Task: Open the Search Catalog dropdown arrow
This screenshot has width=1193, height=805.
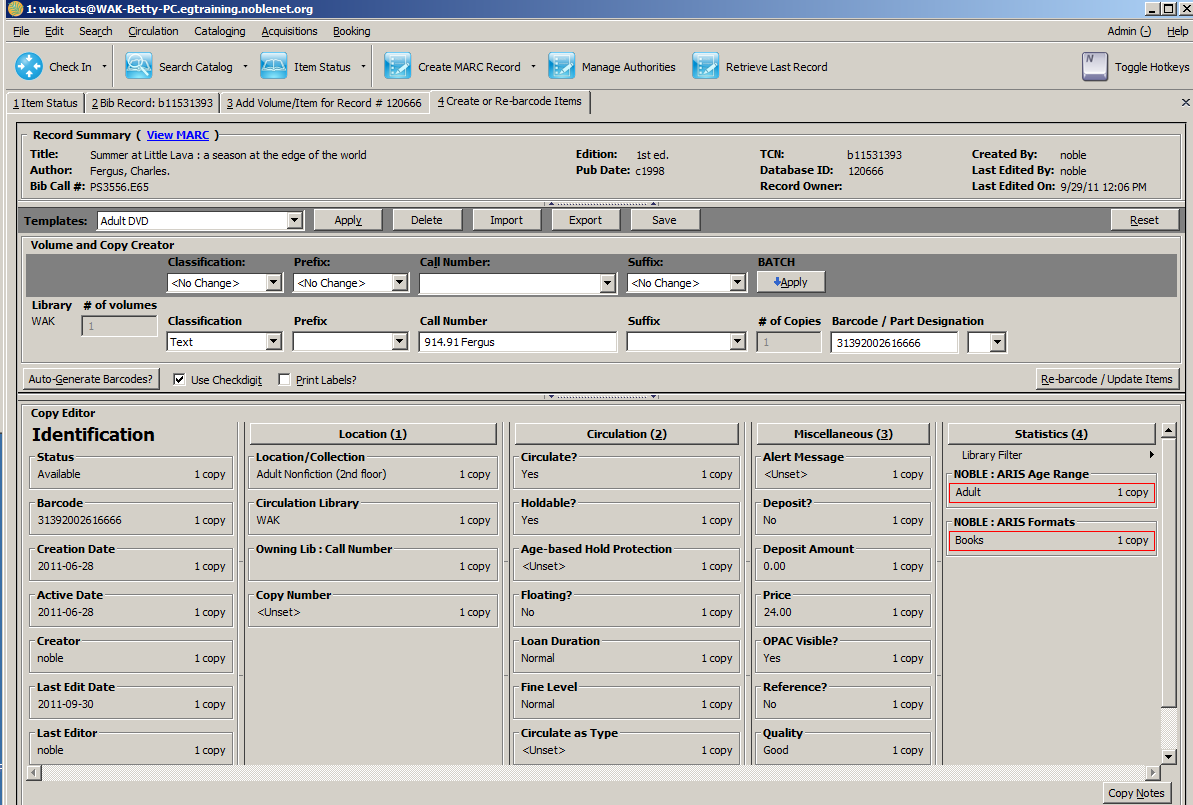Action: point(245,67)
